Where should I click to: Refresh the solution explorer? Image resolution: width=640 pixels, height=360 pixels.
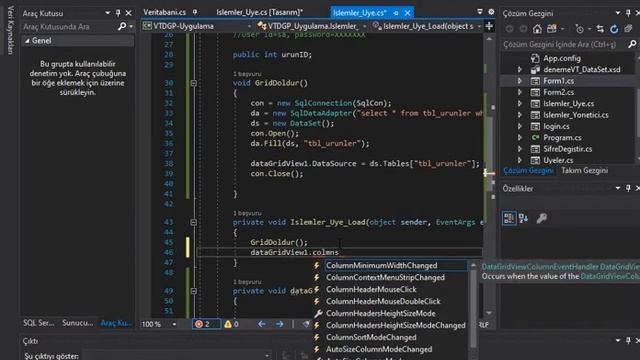614,29
